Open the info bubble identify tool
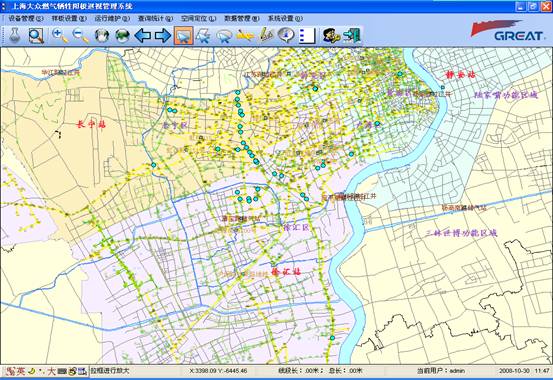The height and width of the screenshot is (380, 553). pyautogui.click(x=286, y=35)
